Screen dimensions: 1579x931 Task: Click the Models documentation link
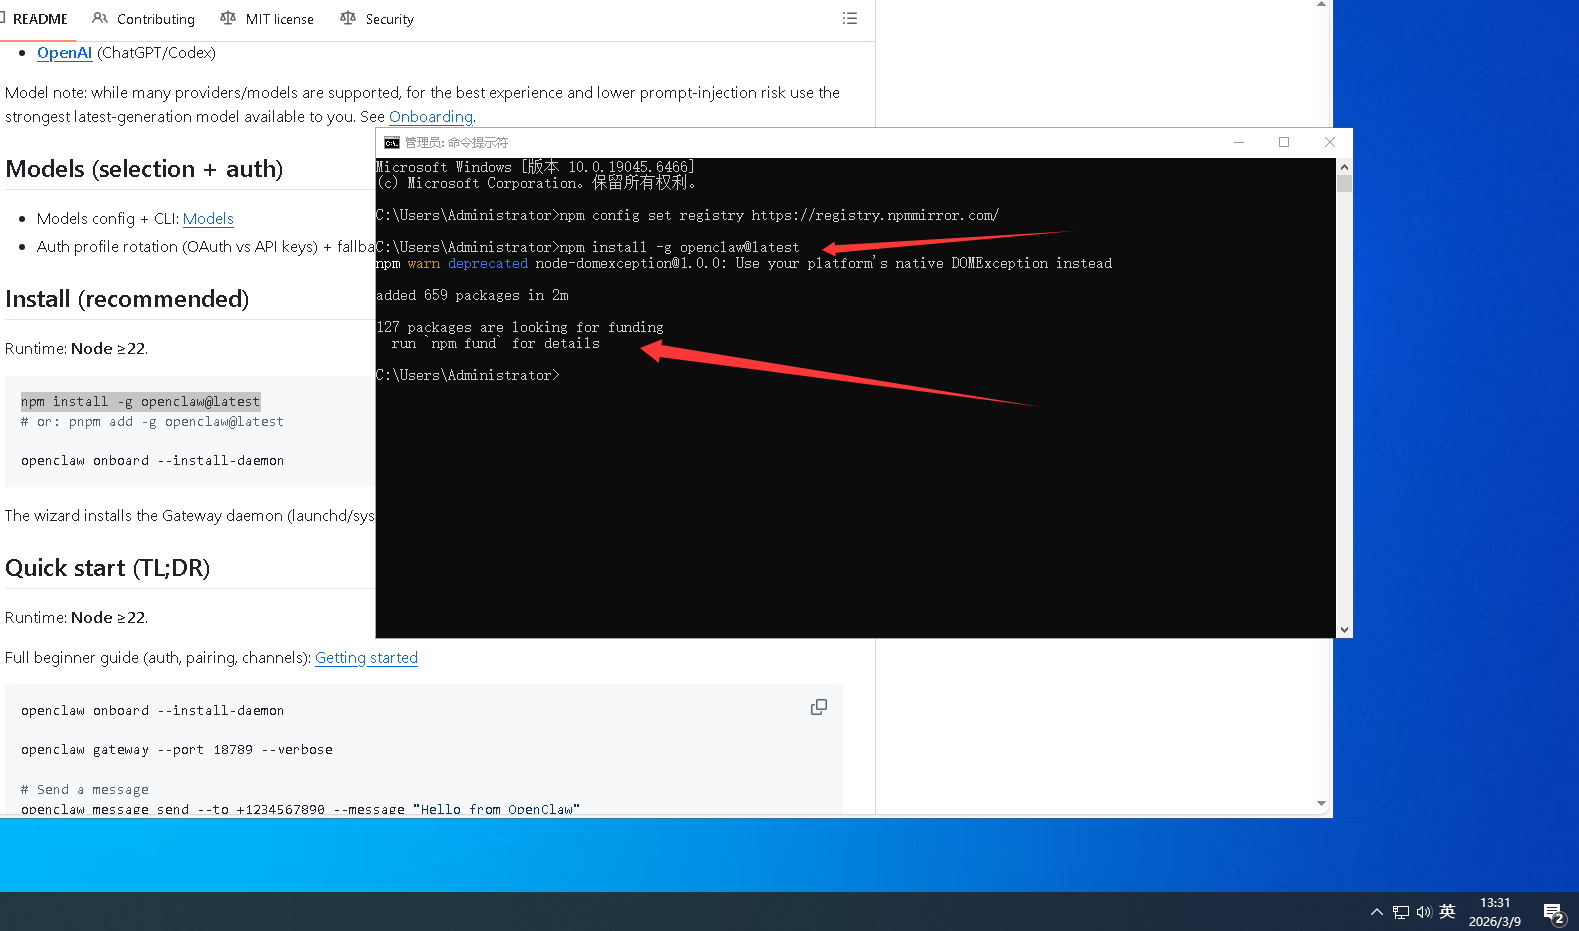208,219
